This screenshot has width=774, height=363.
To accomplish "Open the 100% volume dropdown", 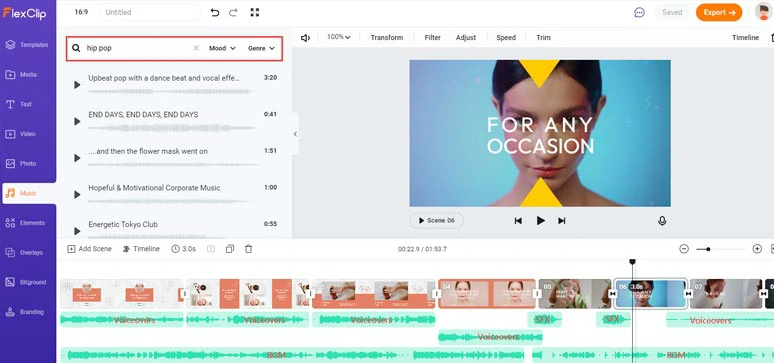I will [x=339, y=37].
